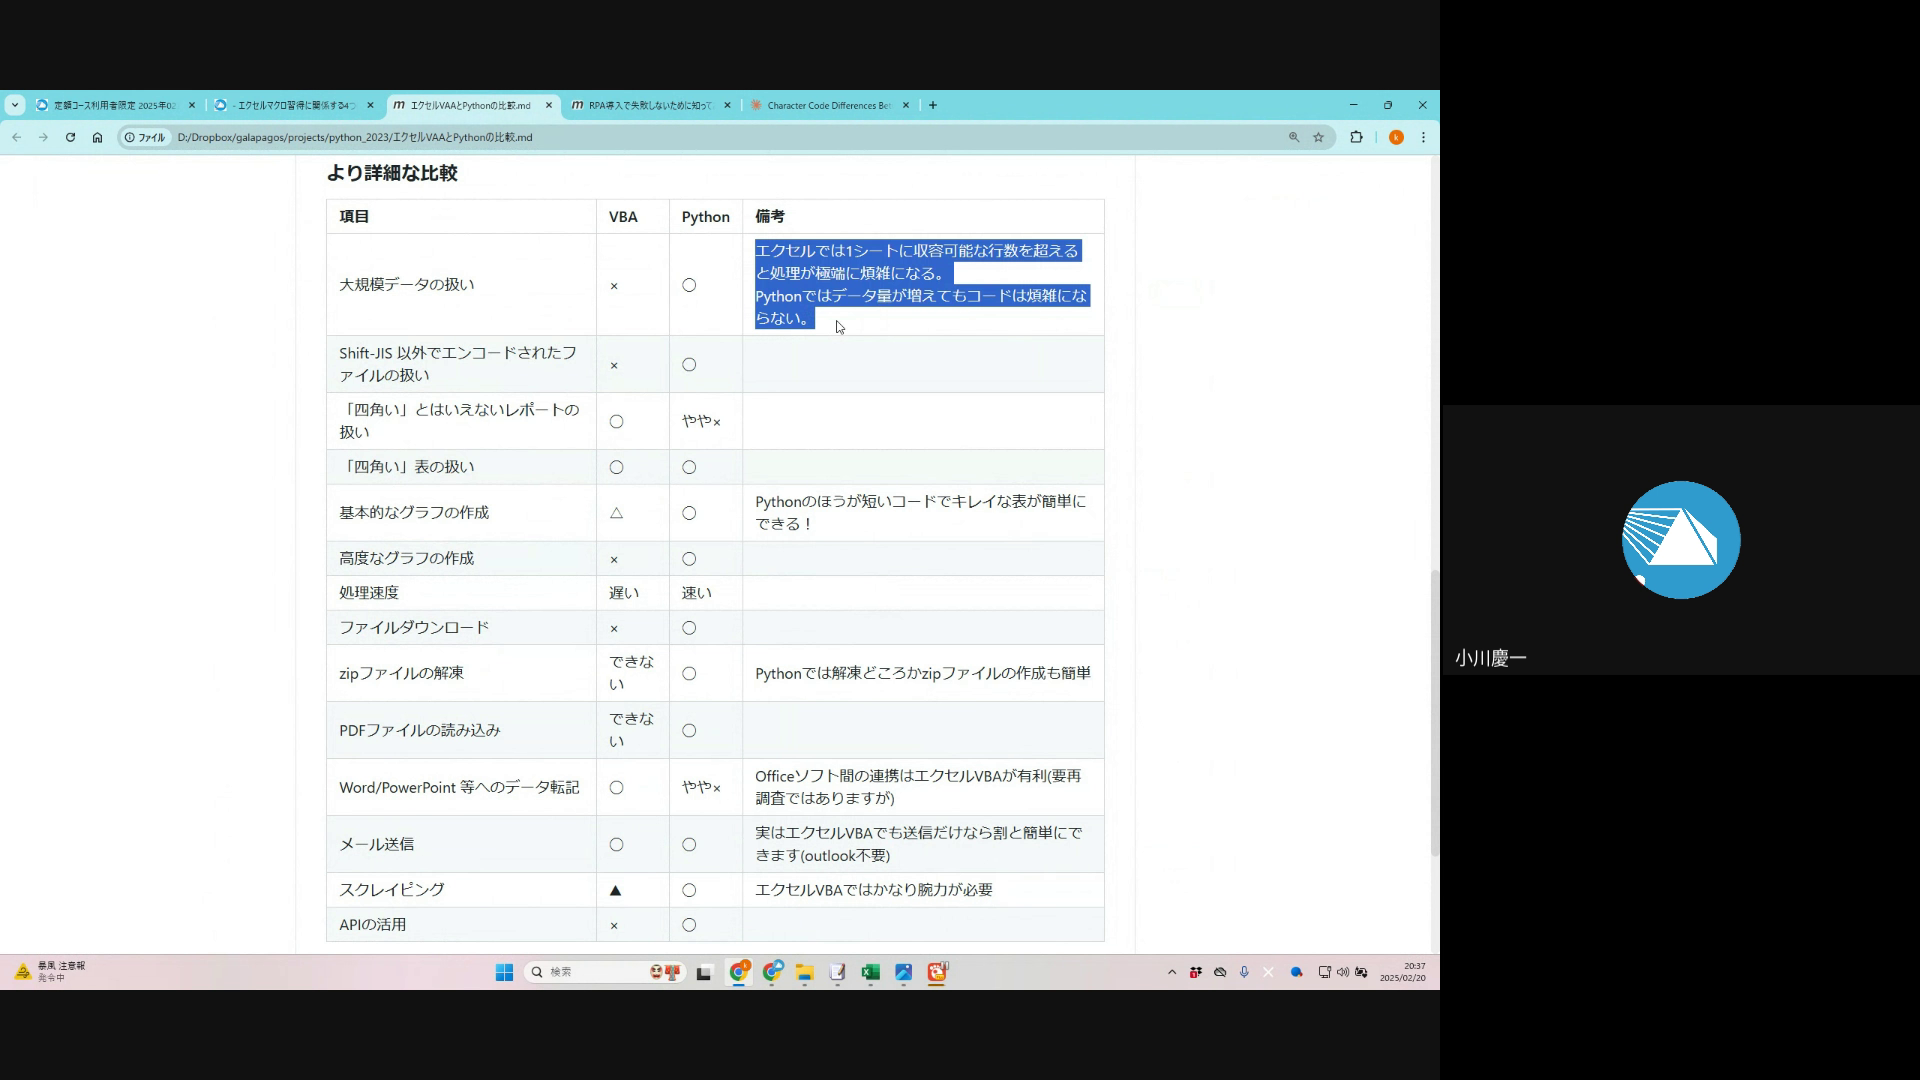Toggle the microphone icon in system tray
This screenshot has width=1920, height=1080.
point(1244,972)
